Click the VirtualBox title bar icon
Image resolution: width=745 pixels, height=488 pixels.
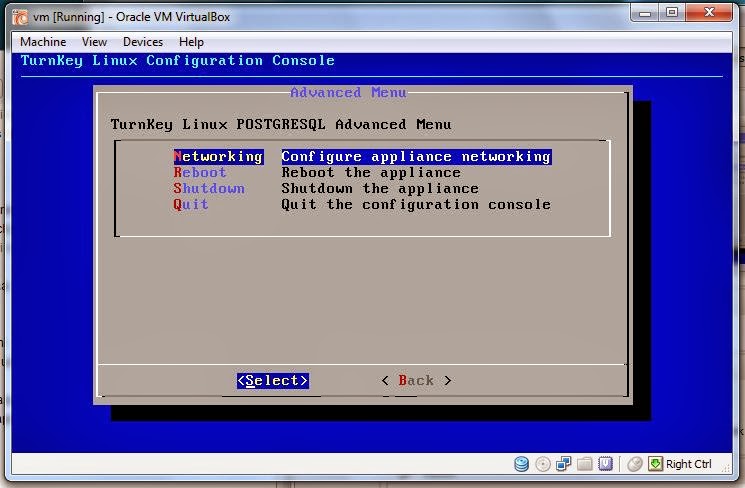[20, 17]
